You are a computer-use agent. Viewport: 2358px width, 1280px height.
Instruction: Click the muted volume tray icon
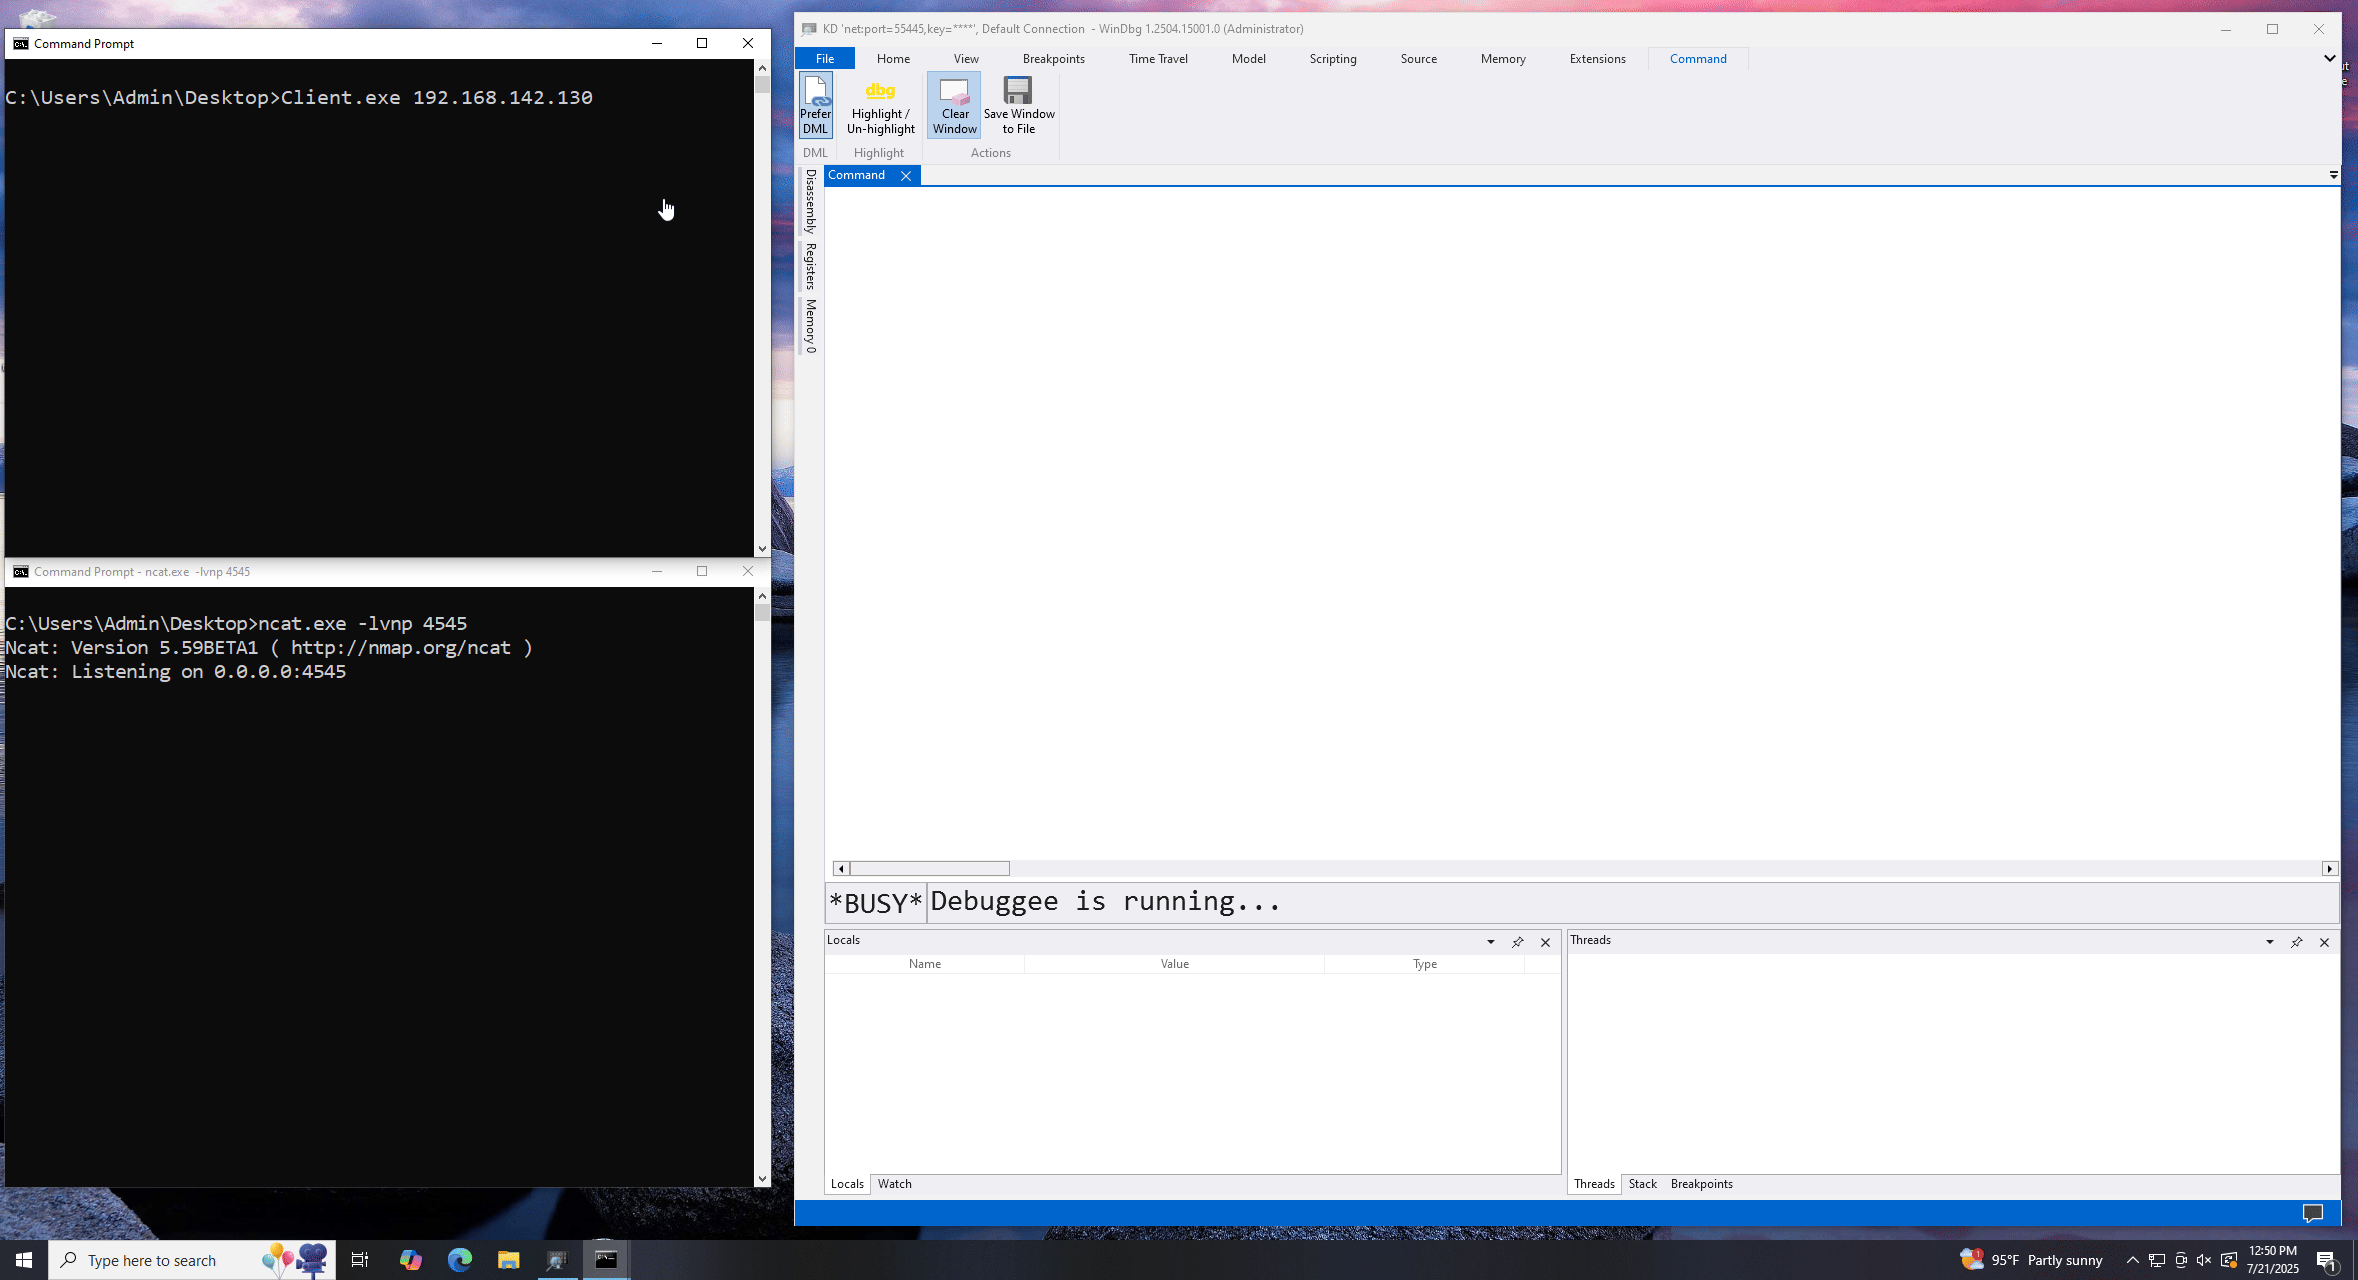(x=2204, y=1260)
